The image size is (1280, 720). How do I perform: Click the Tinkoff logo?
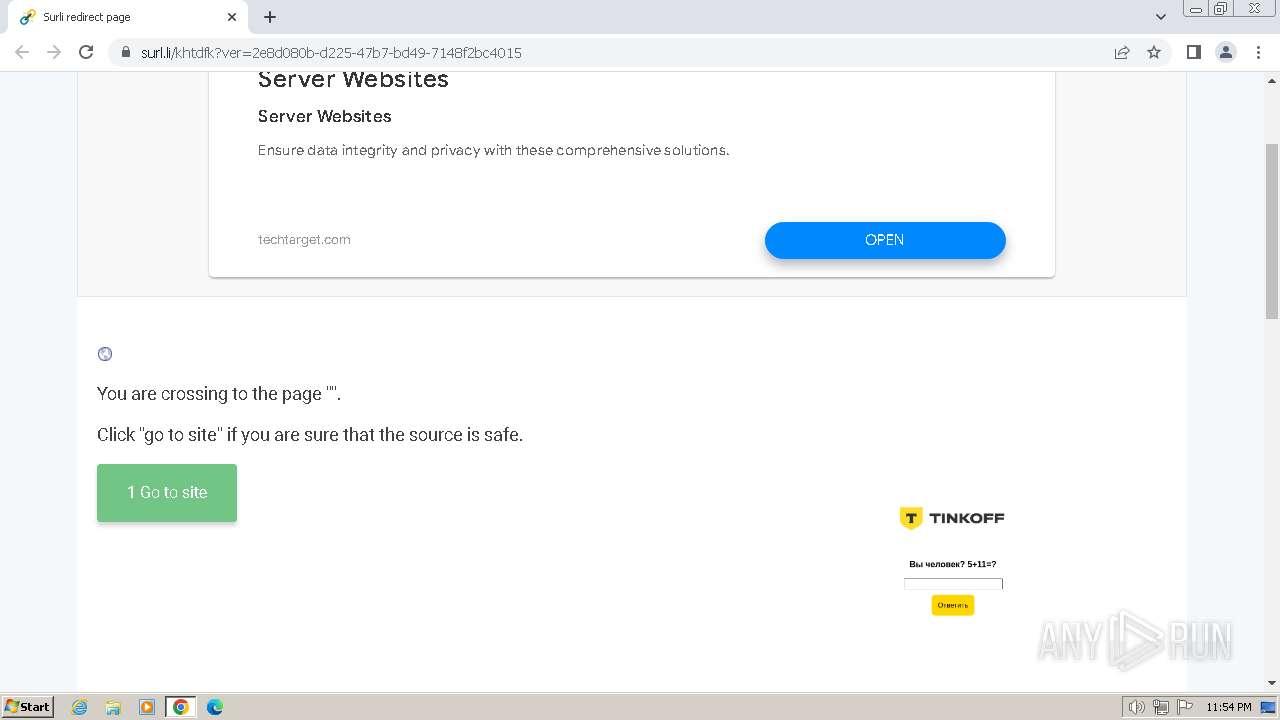(x=952, y=518)
